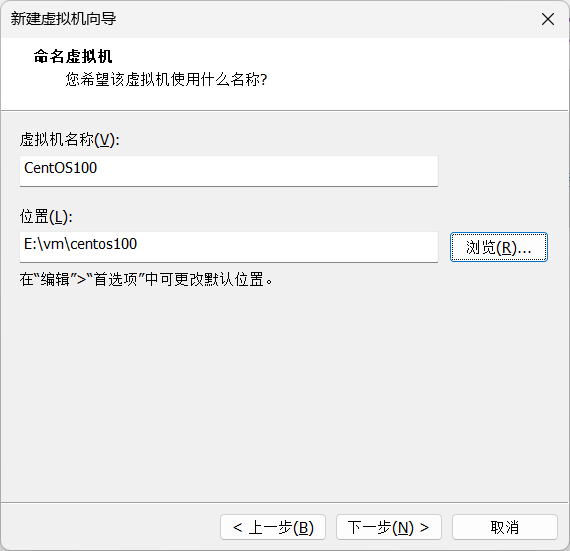Select the 虚拟机名称(V): label
570x551 pixels.
(69, 140)
